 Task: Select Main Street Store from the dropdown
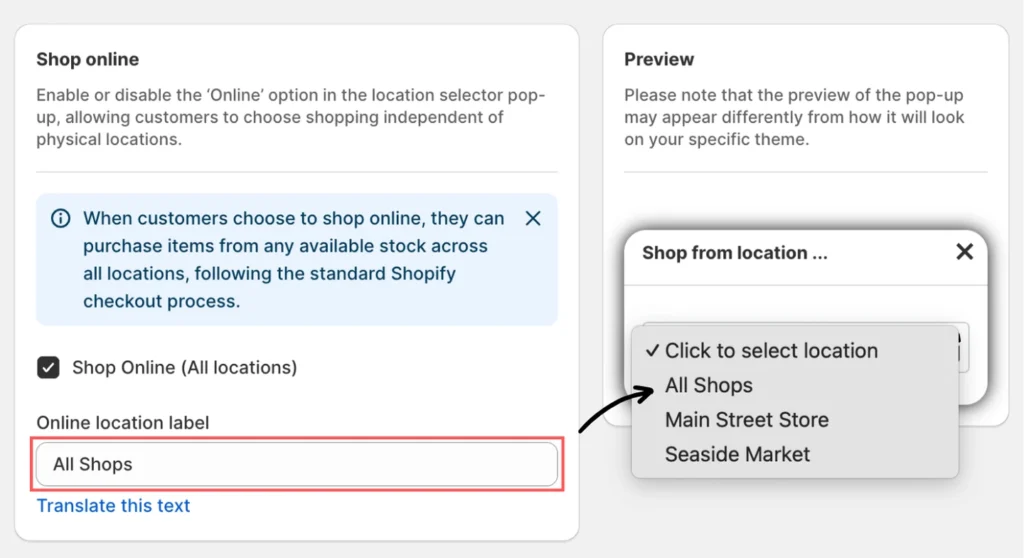pyautogui.click(x=746, y=420)
